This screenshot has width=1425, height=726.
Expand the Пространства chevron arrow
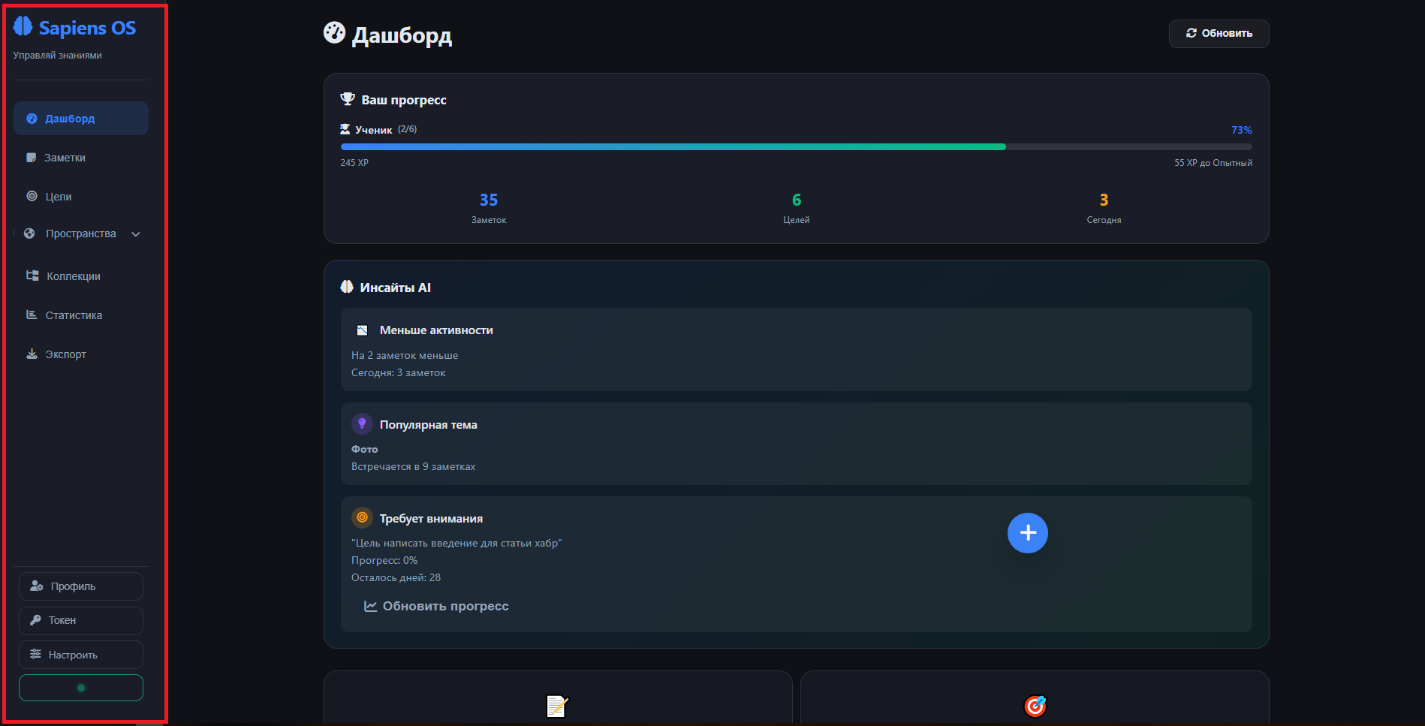(x=136, y=234)
